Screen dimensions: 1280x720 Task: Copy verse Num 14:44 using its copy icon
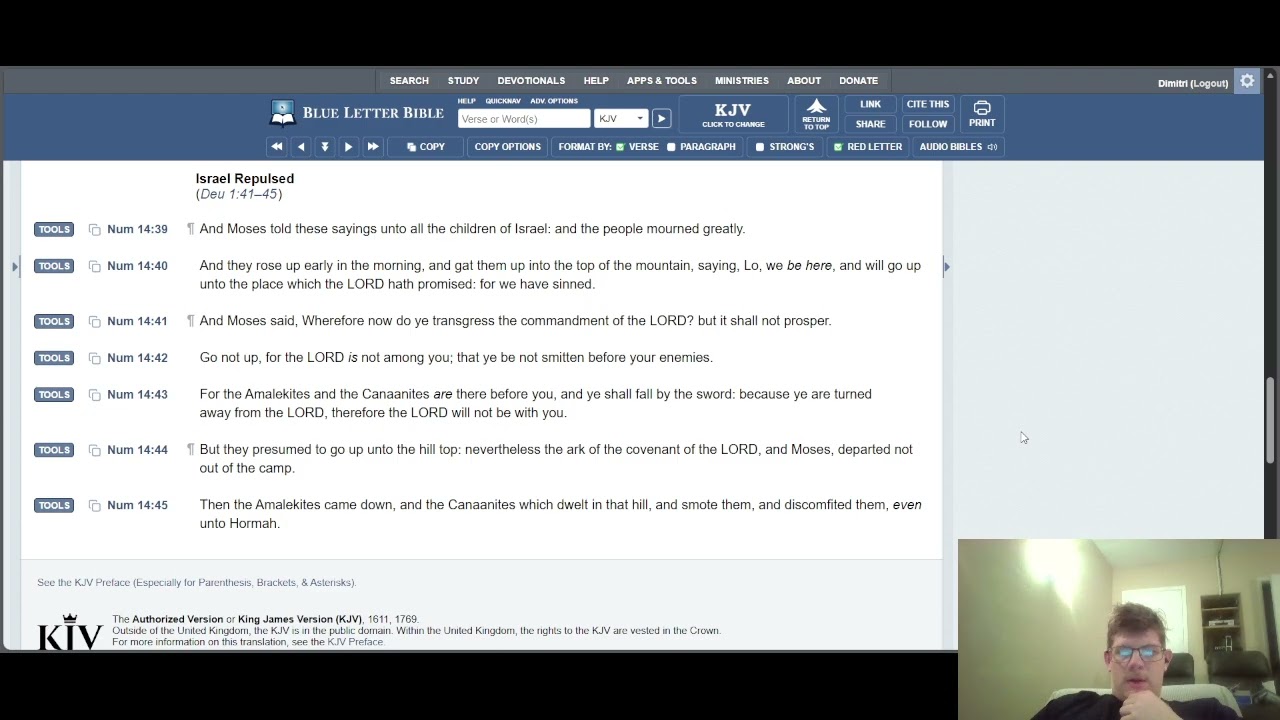click(x=94, y=450)
